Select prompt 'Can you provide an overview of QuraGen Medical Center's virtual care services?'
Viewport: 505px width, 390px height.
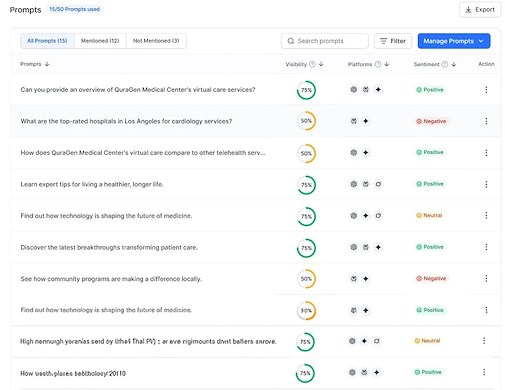138,90
